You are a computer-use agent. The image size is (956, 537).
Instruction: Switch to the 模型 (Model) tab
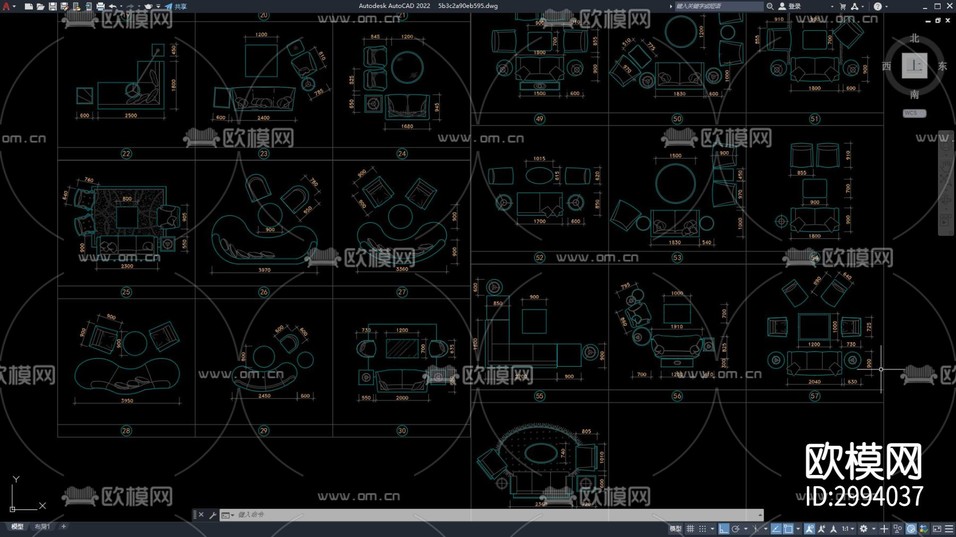coord(17,527)
